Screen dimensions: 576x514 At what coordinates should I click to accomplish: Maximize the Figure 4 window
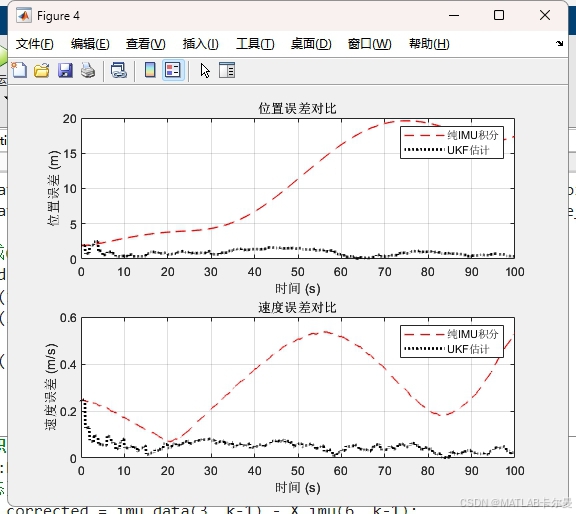(x=498, y=15)
